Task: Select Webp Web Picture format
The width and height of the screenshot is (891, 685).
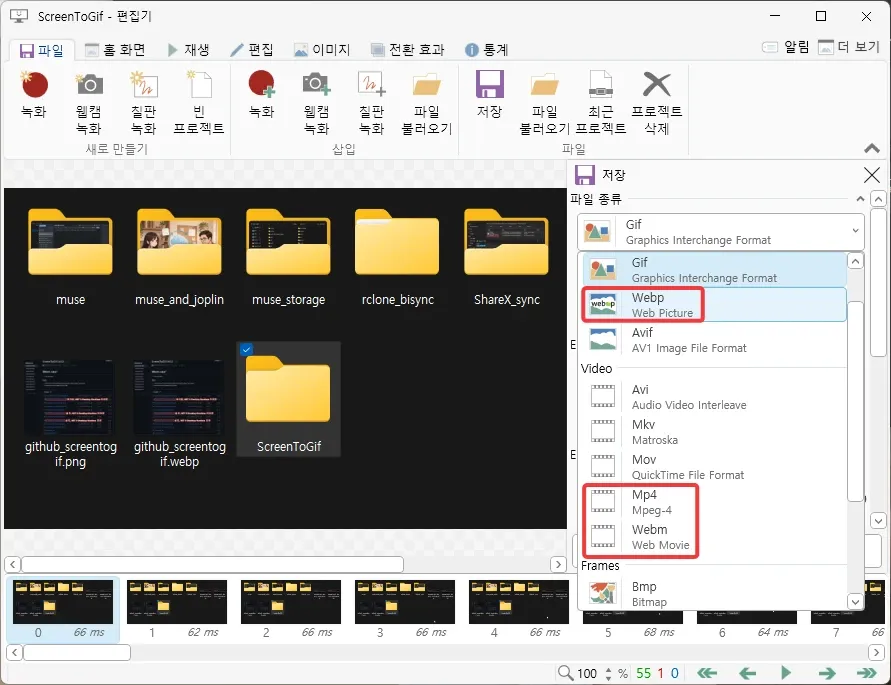Action: pos(714,305)
